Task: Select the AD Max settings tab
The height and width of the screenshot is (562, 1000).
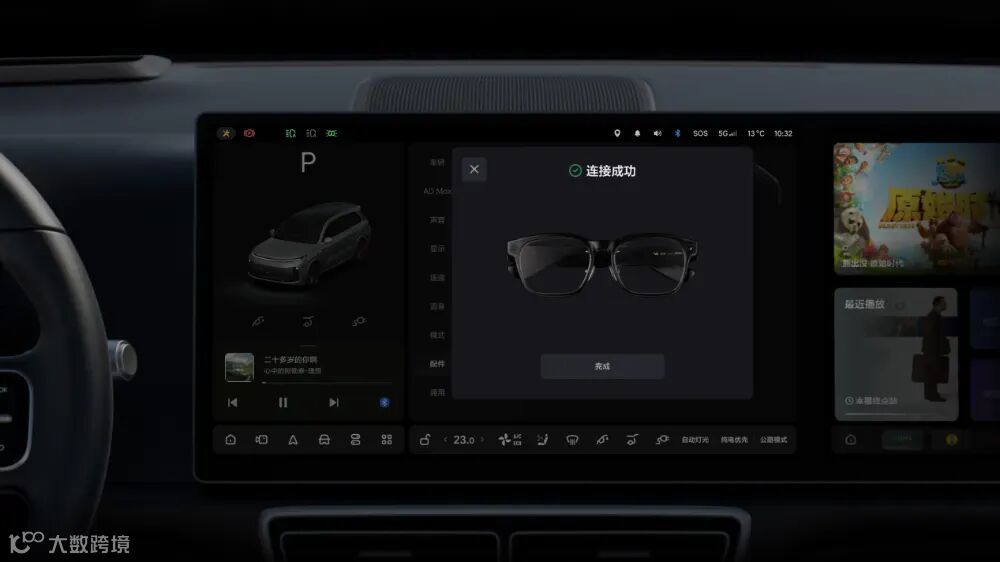Action: pos(438,191)
